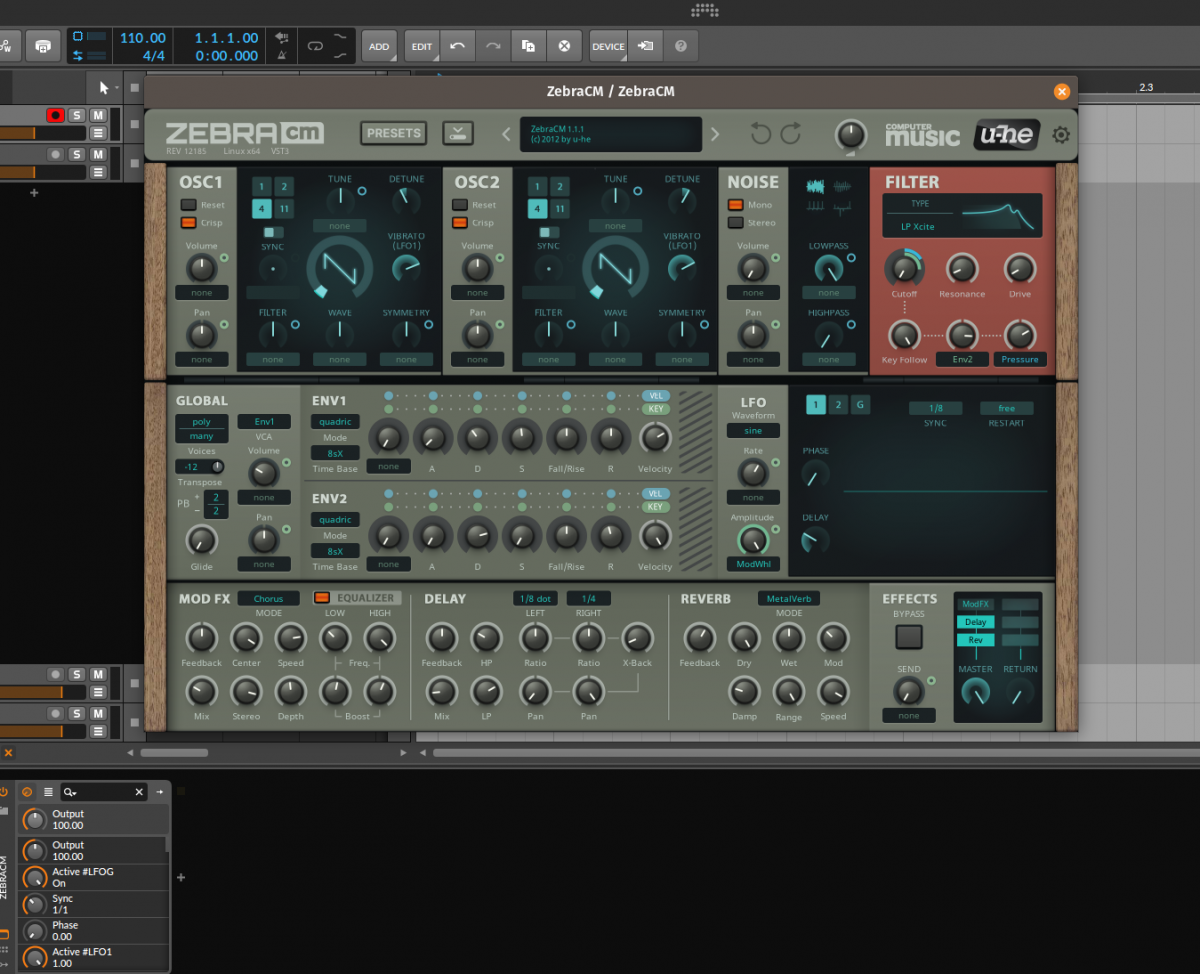
Task: Toggle device power icon in device panel
Action: (4, 791)
